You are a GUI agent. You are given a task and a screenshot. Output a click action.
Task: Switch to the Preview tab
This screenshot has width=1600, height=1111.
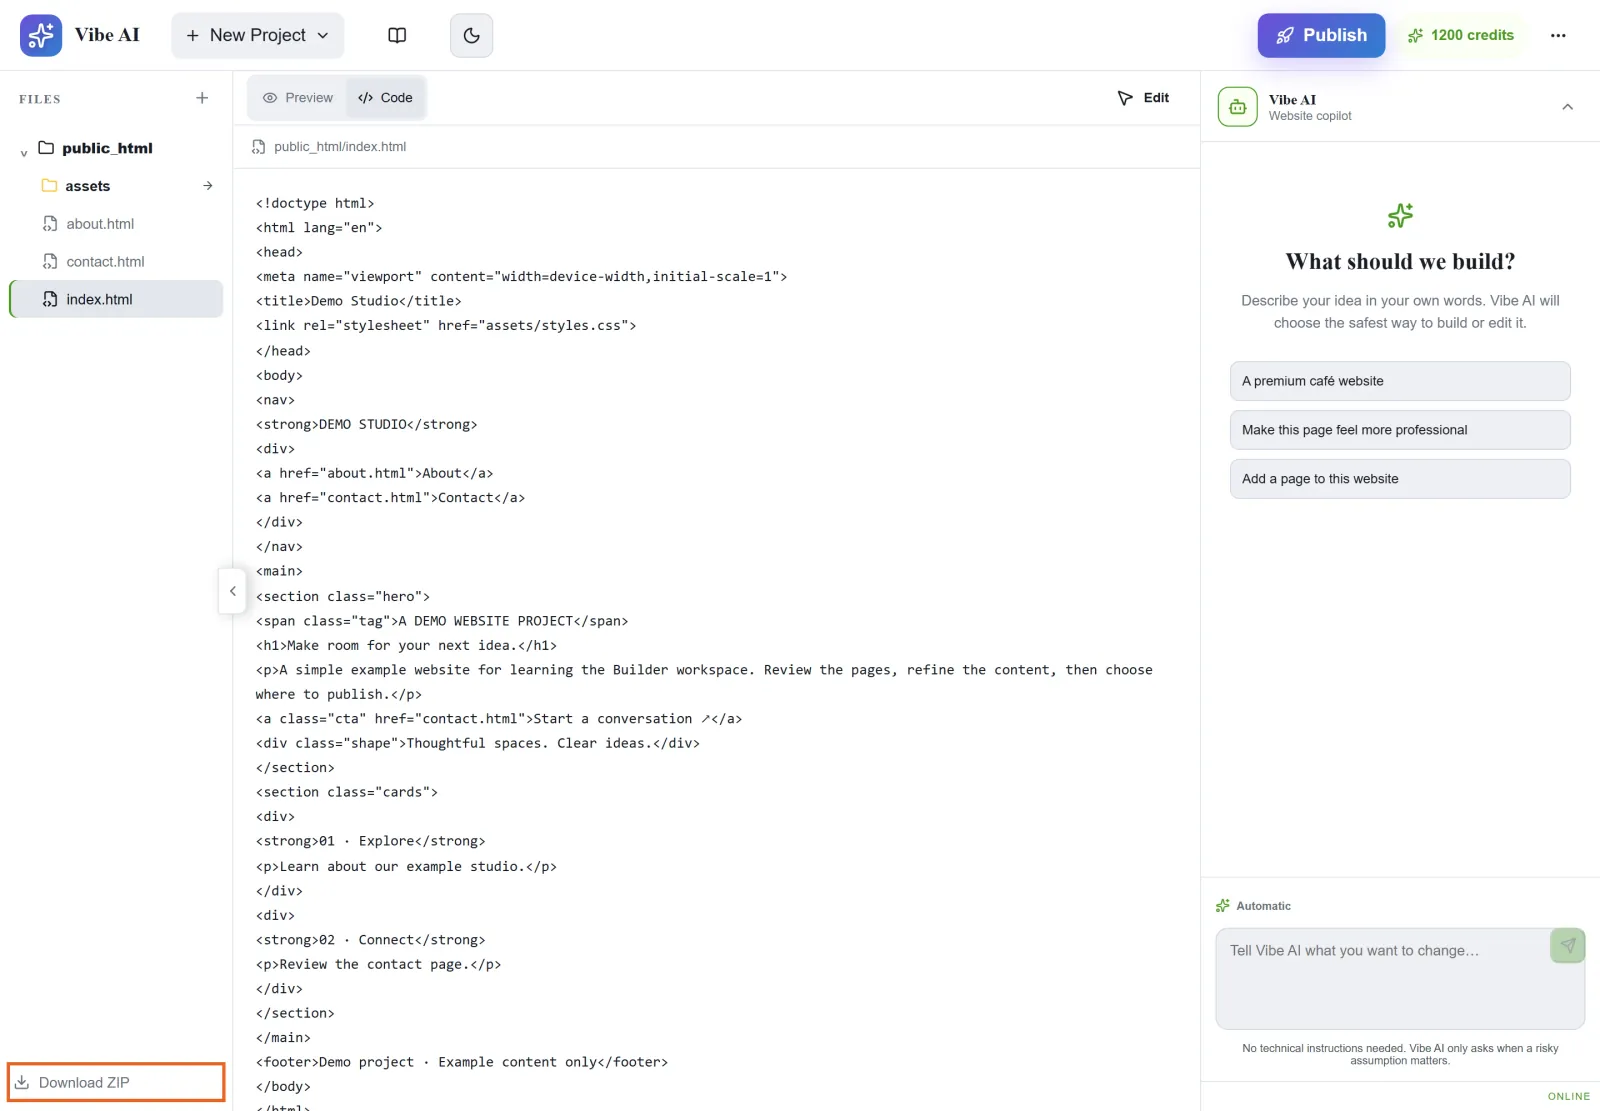297,98
